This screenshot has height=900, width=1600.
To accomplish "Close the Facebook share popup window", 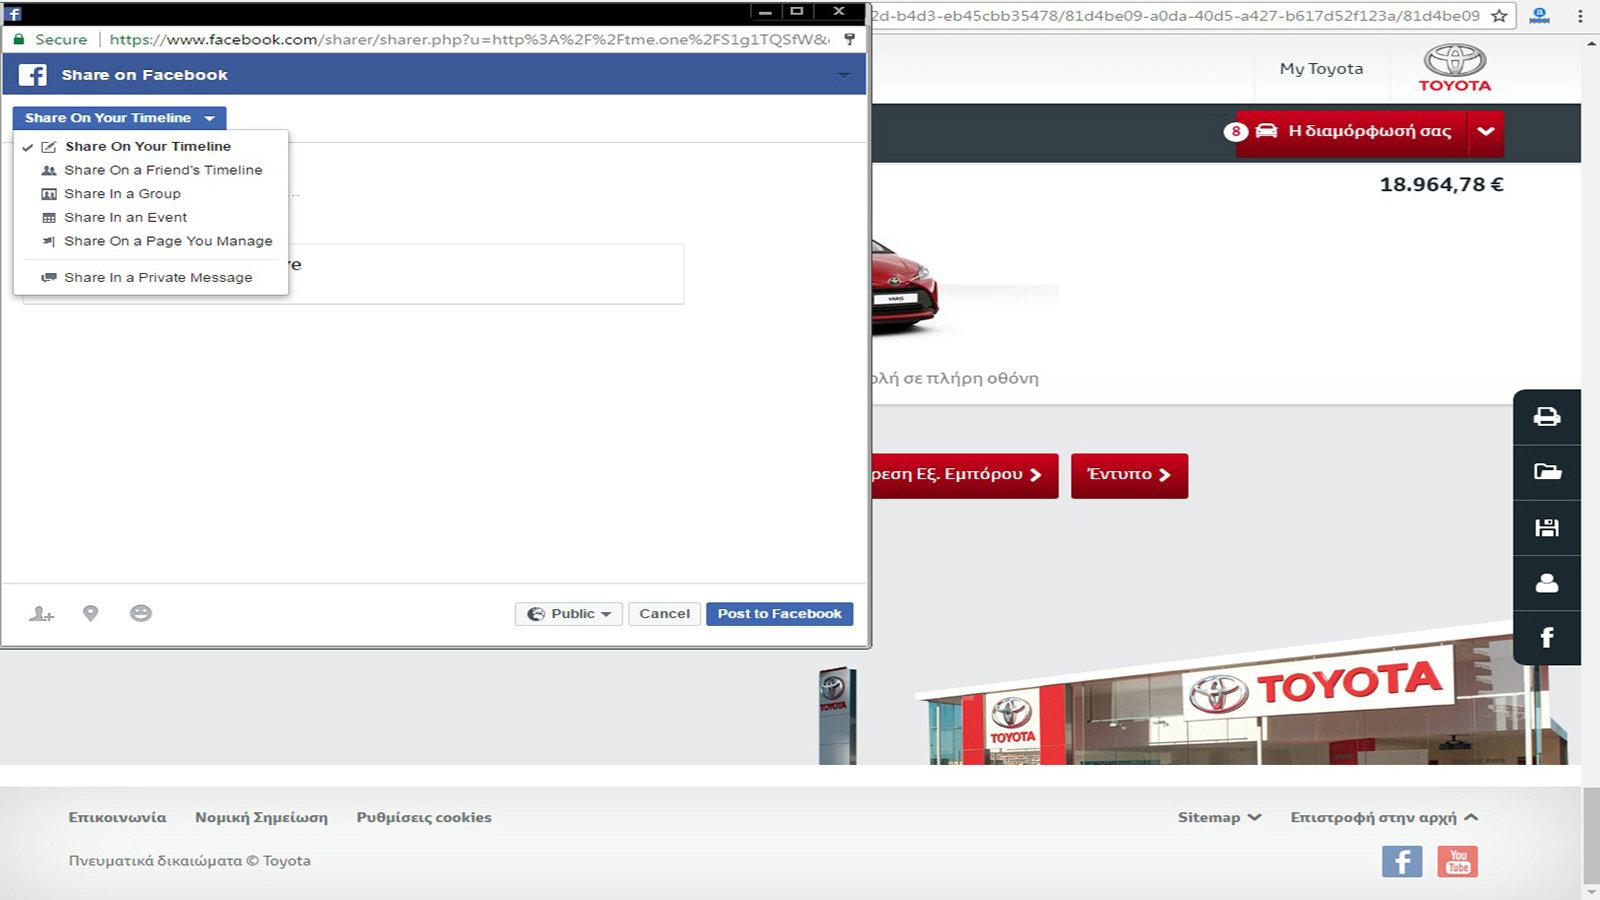I will (x=839, y=12).
